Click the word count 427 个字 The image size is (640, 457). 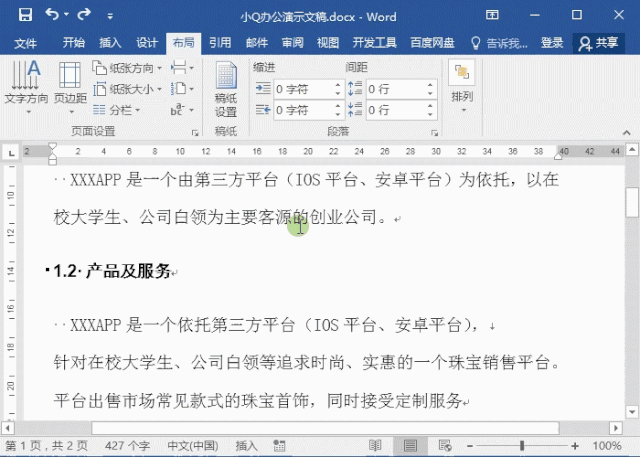click(127, 446)
